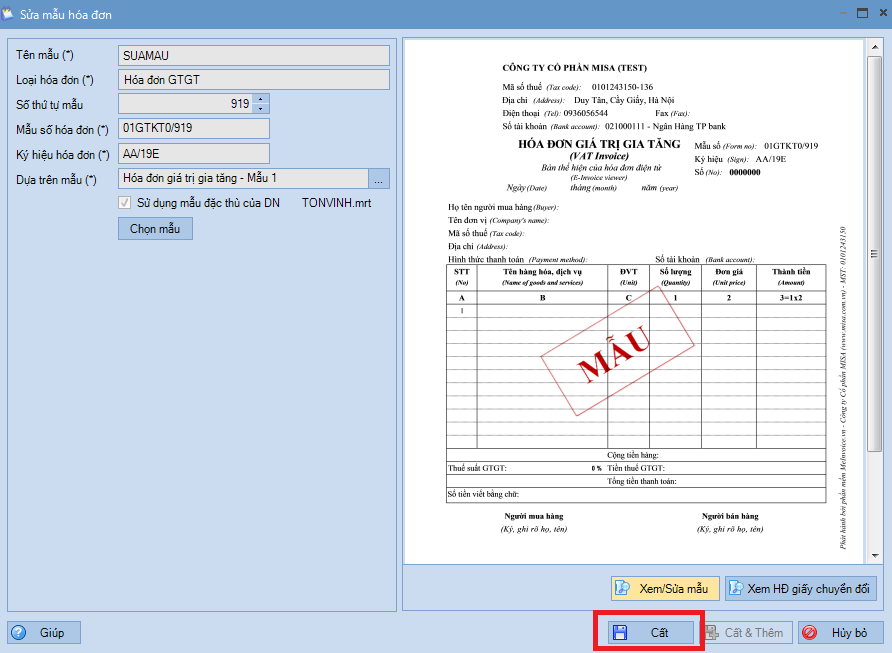892x653 pixels.
Task: Open the Dựa trên mẫu browse ellipsis button
Action: [x=379, y=179]
